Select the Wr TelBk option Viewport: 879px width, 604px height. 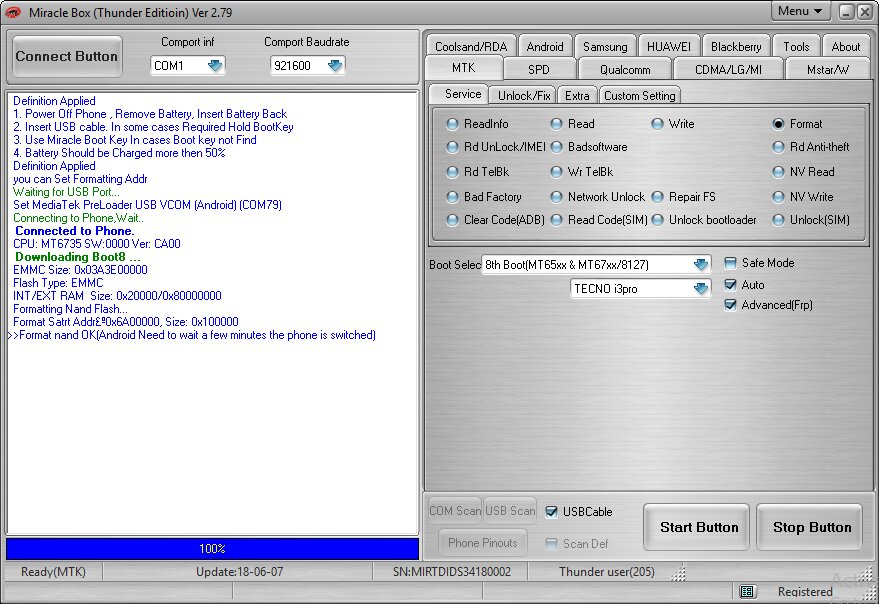point(556,172)
